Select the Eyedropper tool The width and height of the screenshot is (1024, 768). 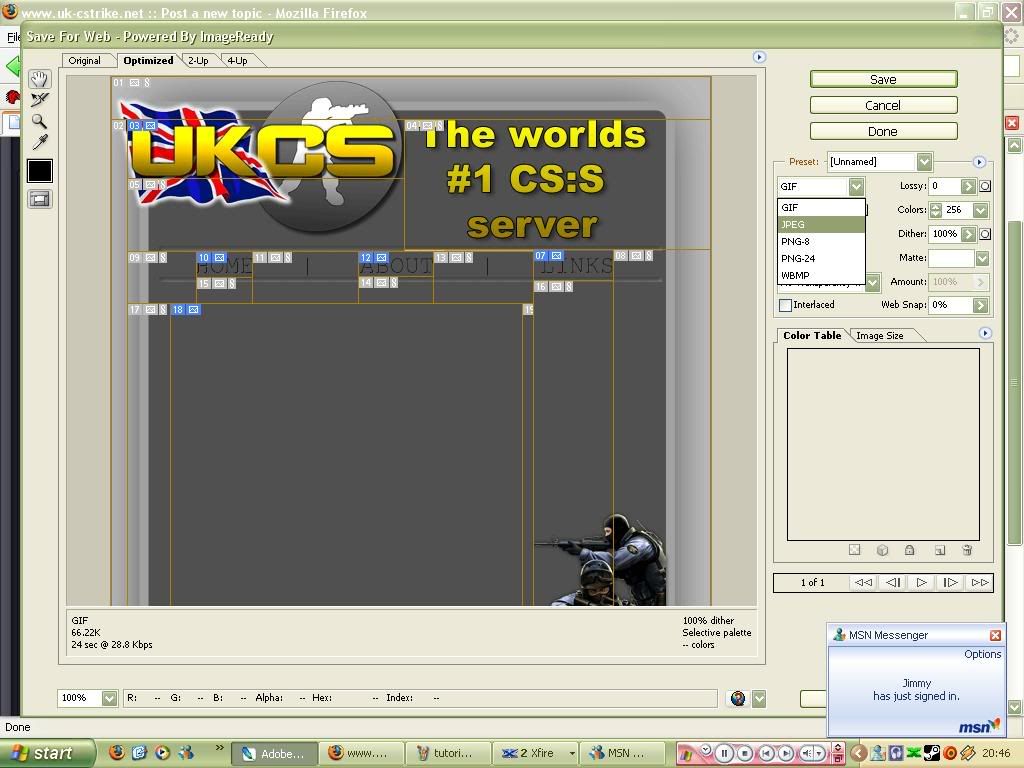point(39,143)
